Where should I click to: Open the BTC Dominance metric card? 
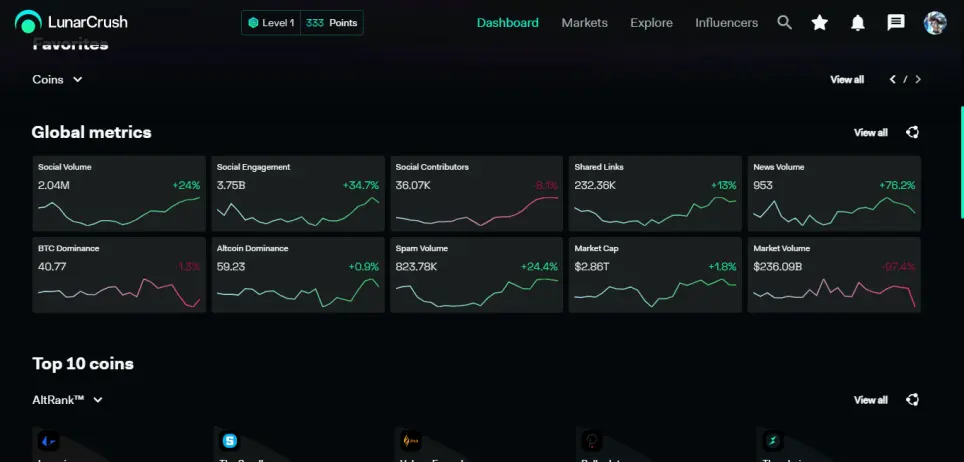[119, 275]
